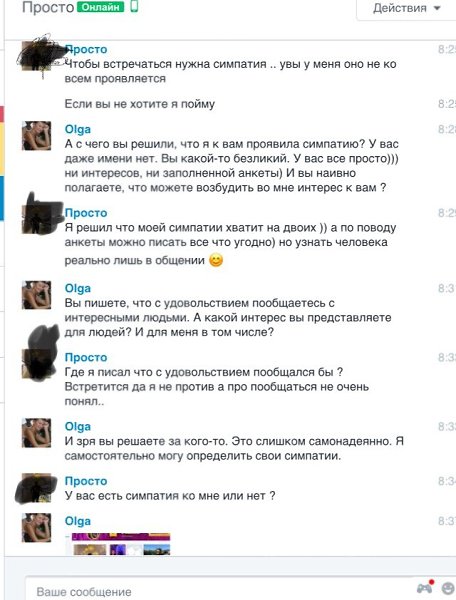Click into the Ваше сообщение input field
Image resolution: width=456 pixels, height=600 pixels.
pos(220,589)
